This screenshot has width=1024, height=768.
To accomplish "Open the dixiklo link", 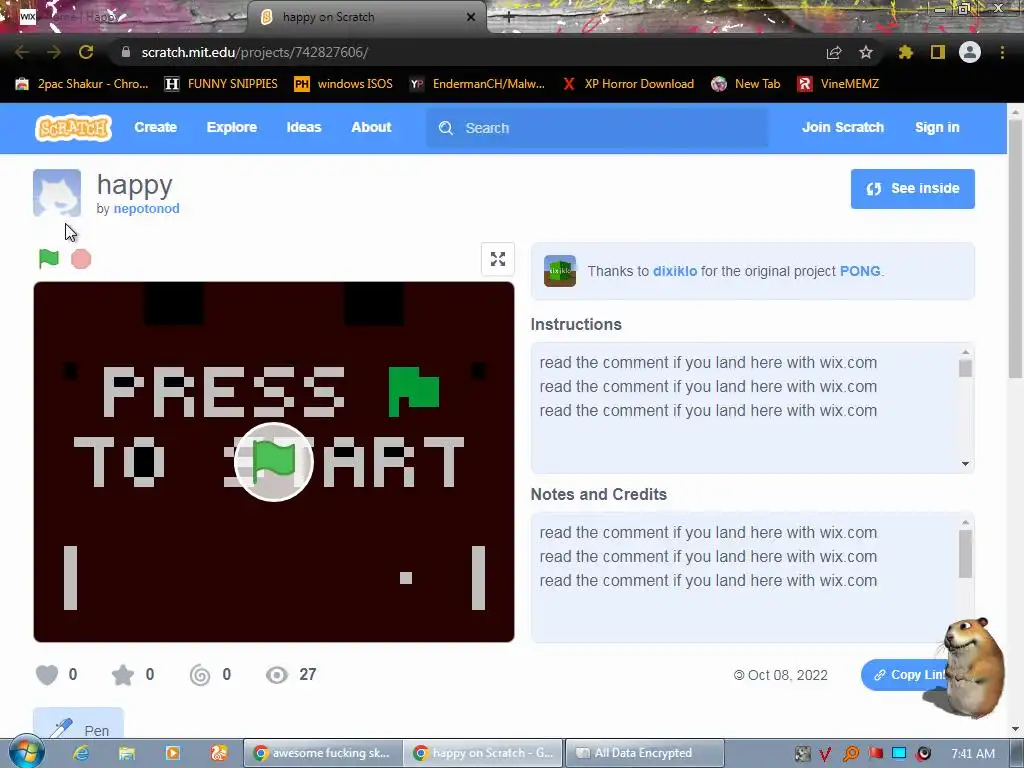I will coord(675,271).
